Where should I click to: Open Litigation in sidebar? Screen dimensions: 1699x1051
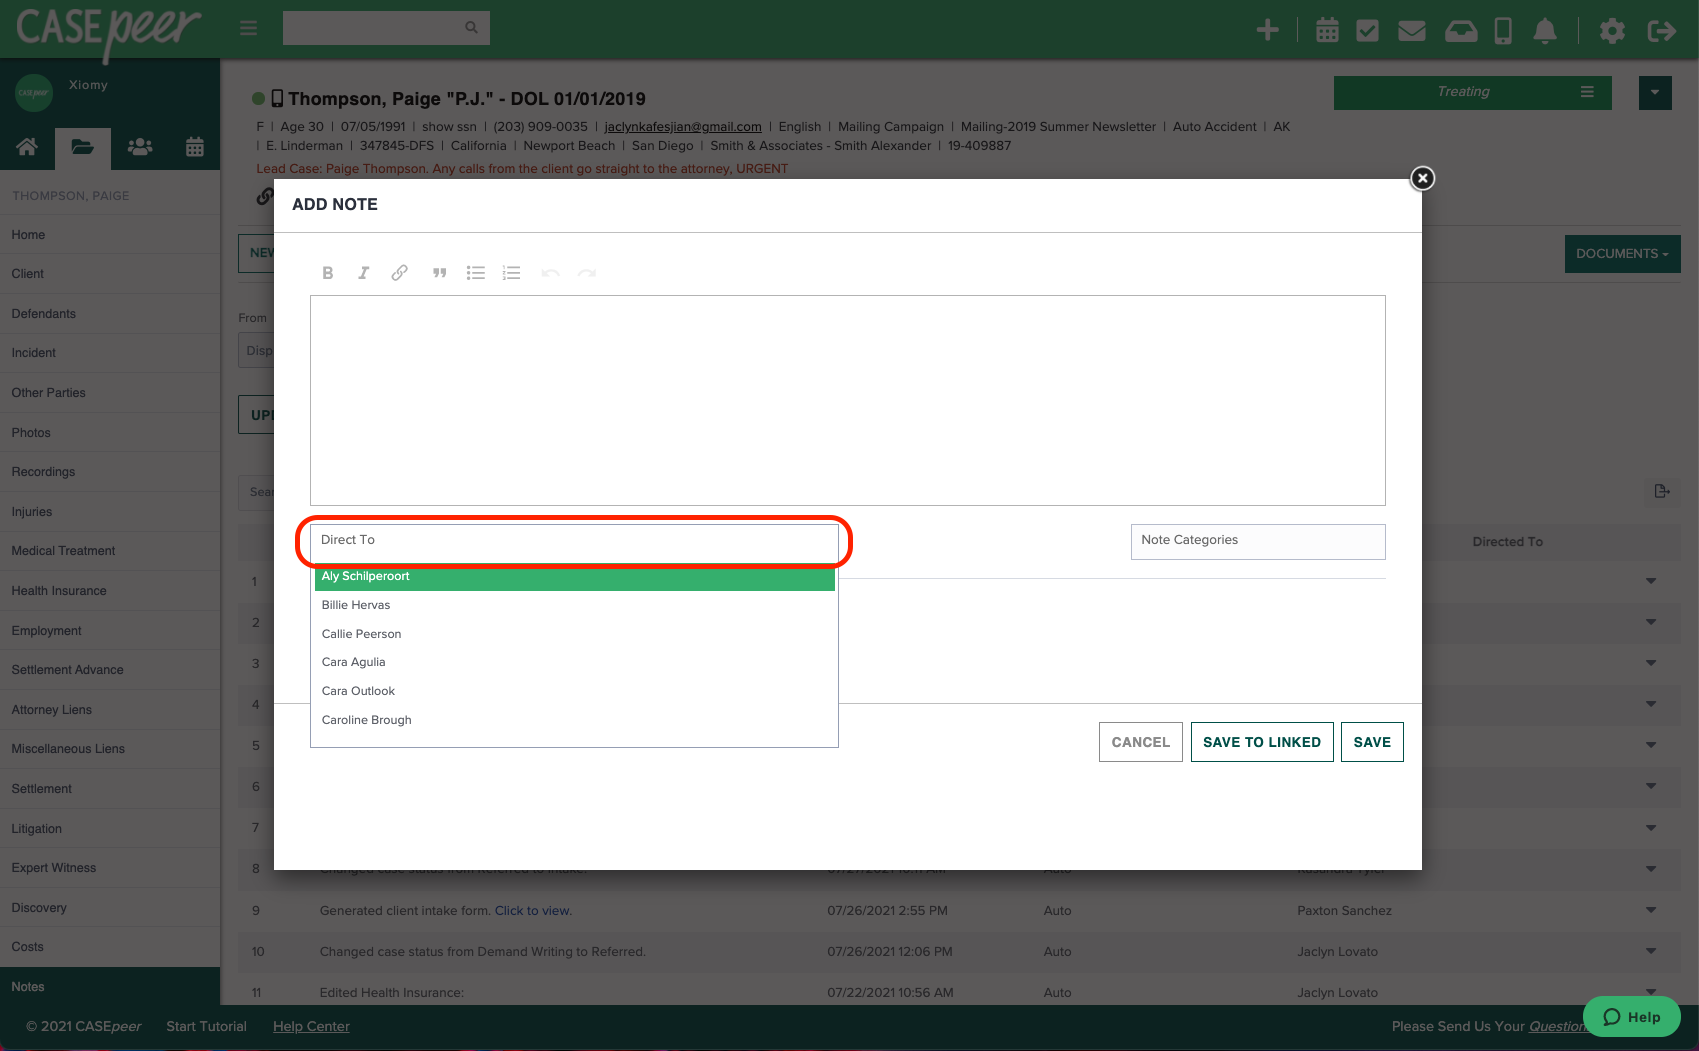(x=110, y=829)
